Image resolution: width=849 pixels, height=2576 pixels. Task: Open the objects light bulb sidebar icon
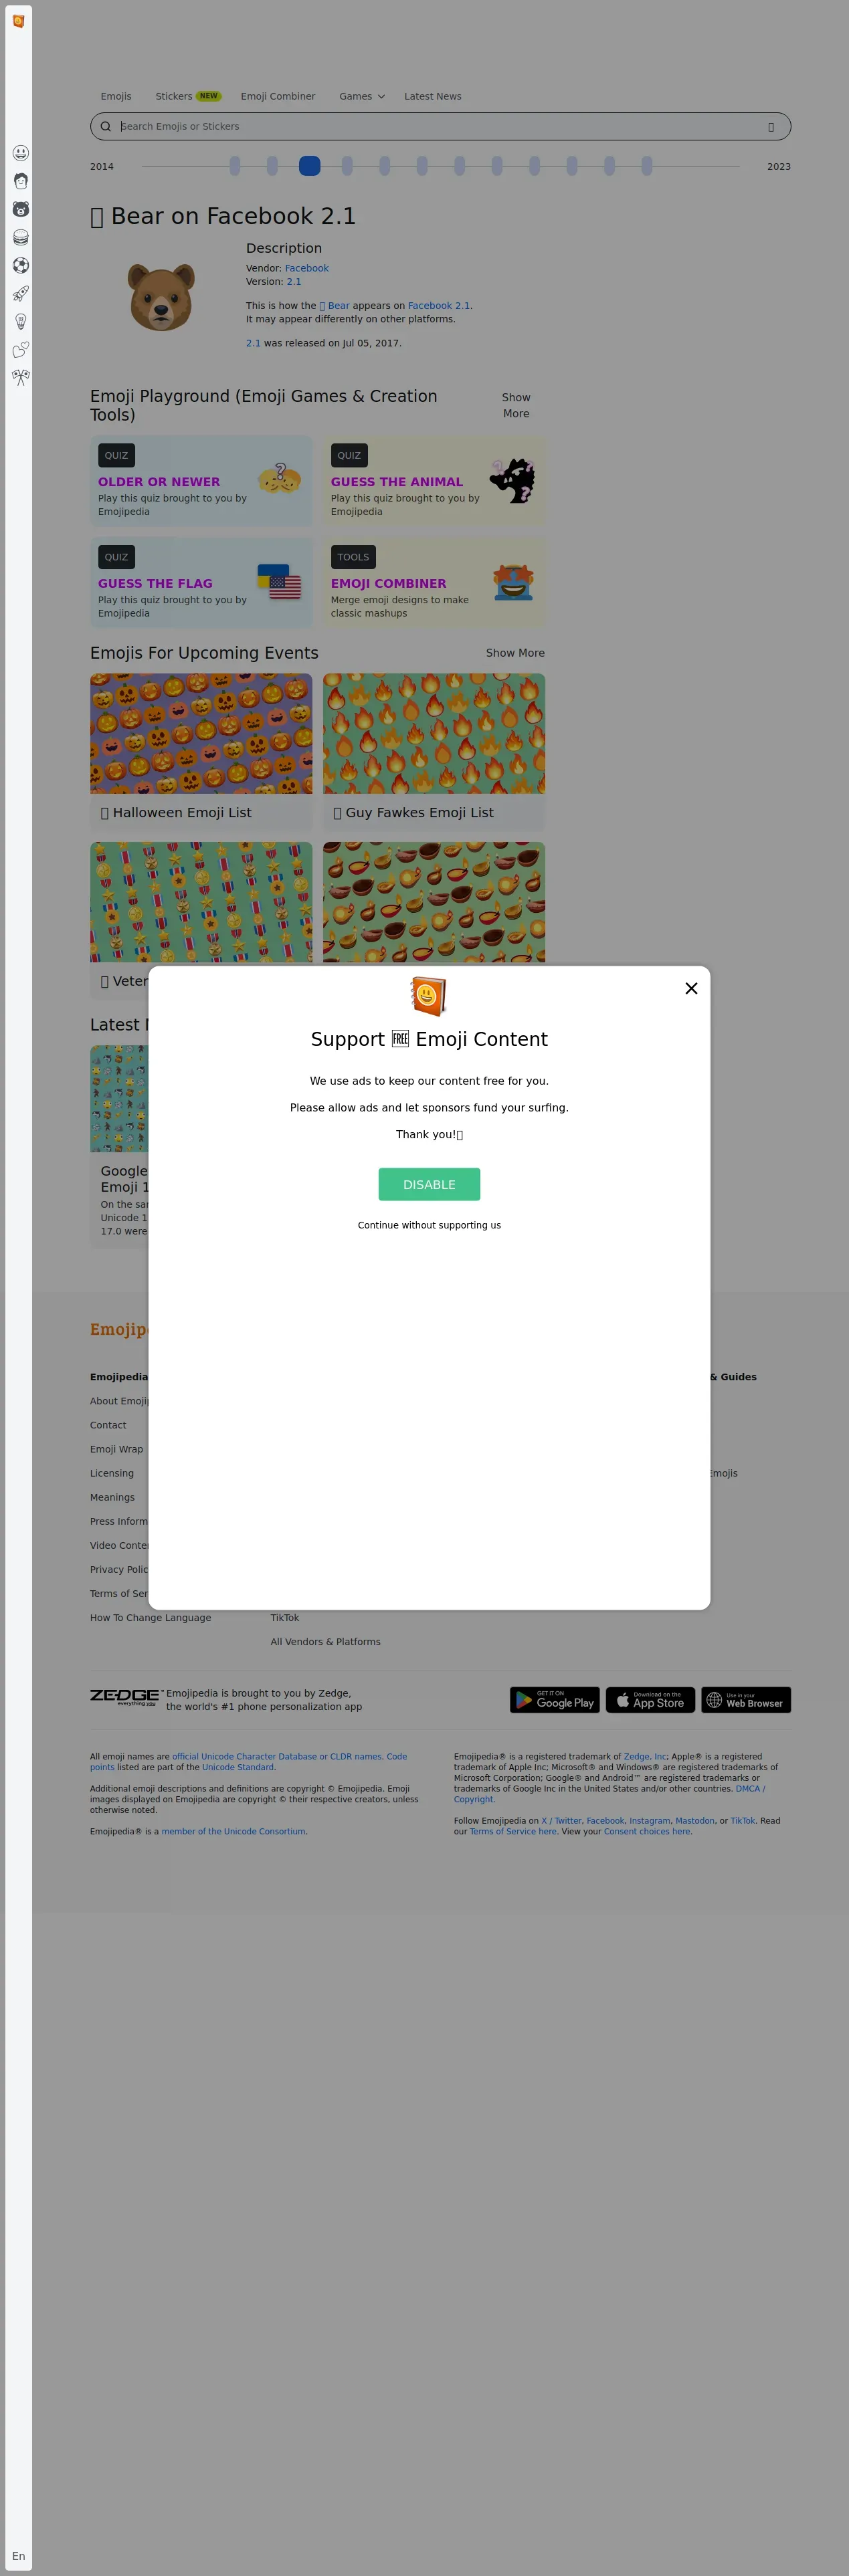click(x=20, y=321)
